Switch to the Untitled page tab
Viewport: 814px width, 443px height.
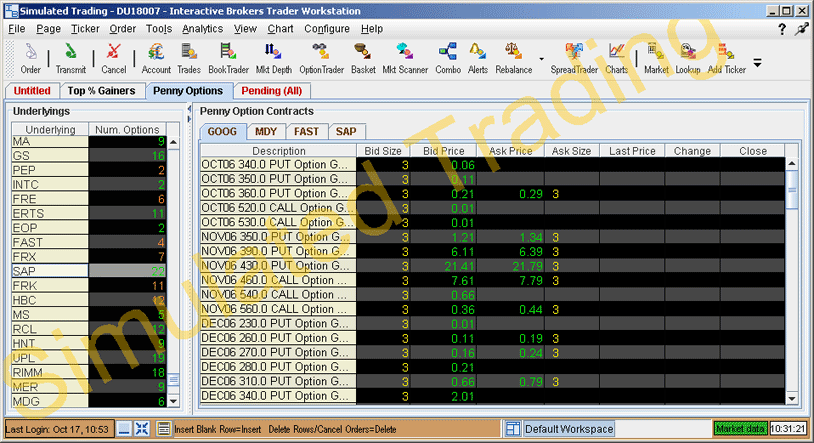coord(32,91)
